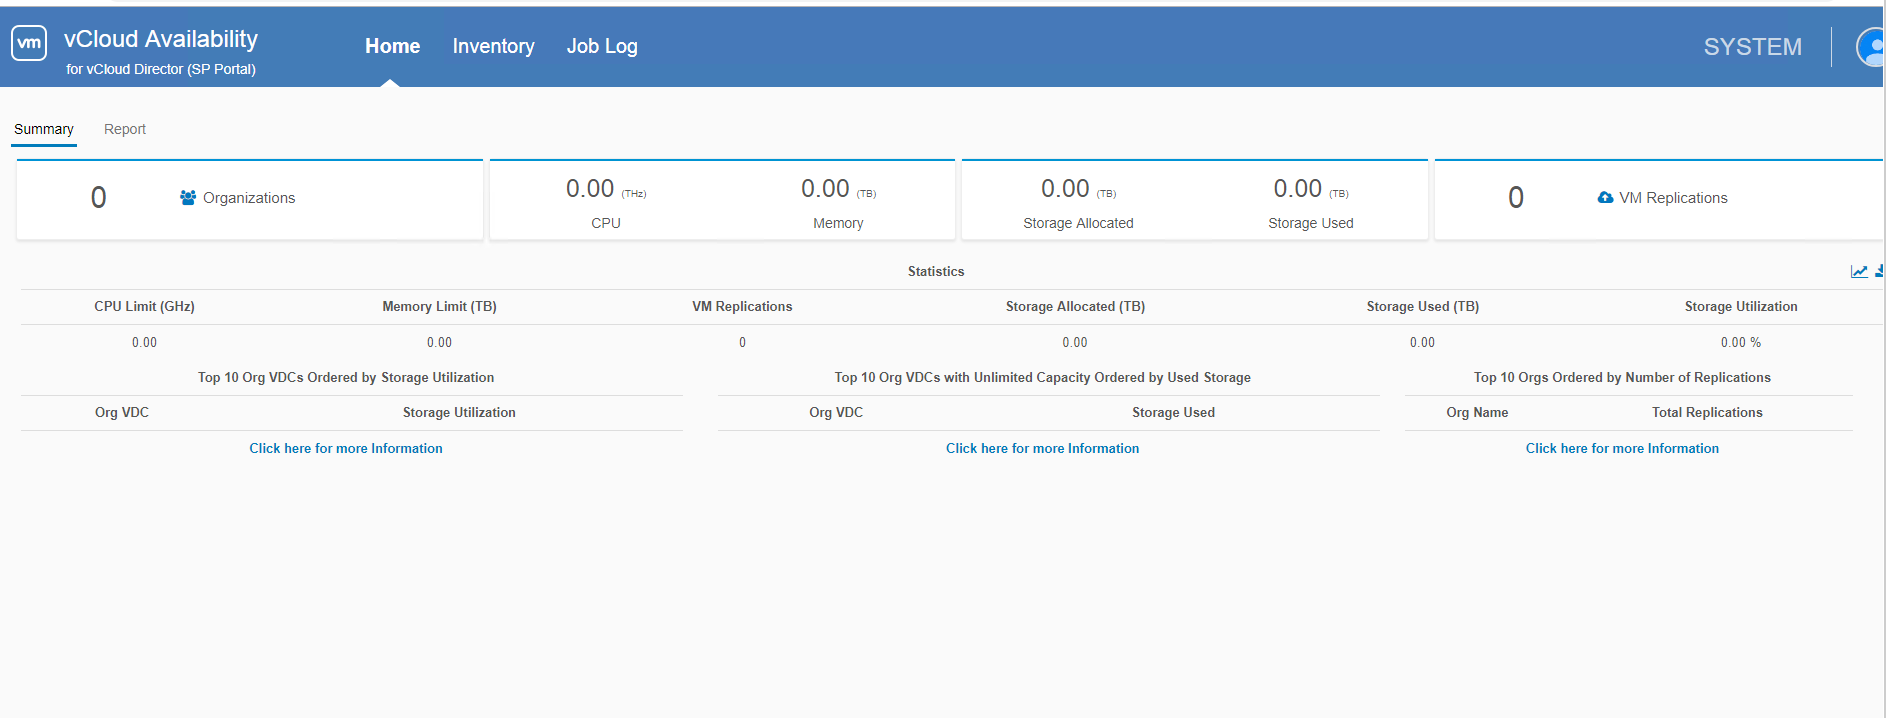Click the download icon beside Statistics chart icon
The height and width of the screenshot is (718, 1886).
click(1879, 272)
